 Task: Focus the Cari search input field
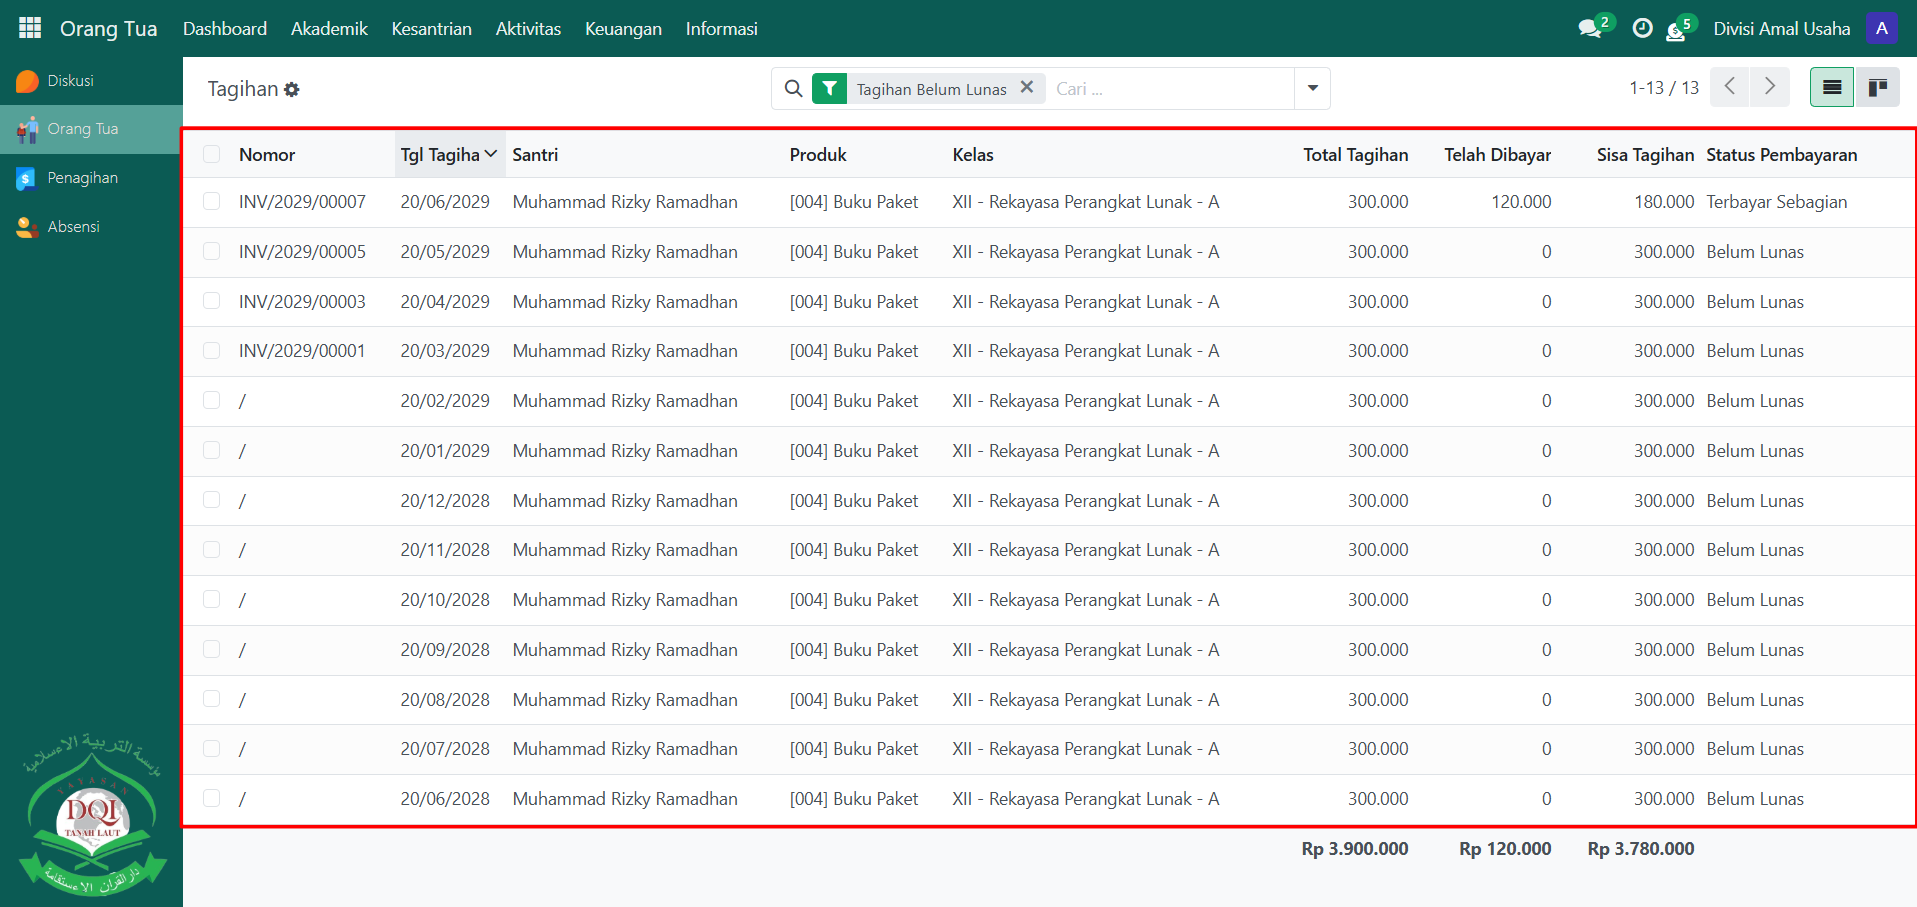(1170, 89)
